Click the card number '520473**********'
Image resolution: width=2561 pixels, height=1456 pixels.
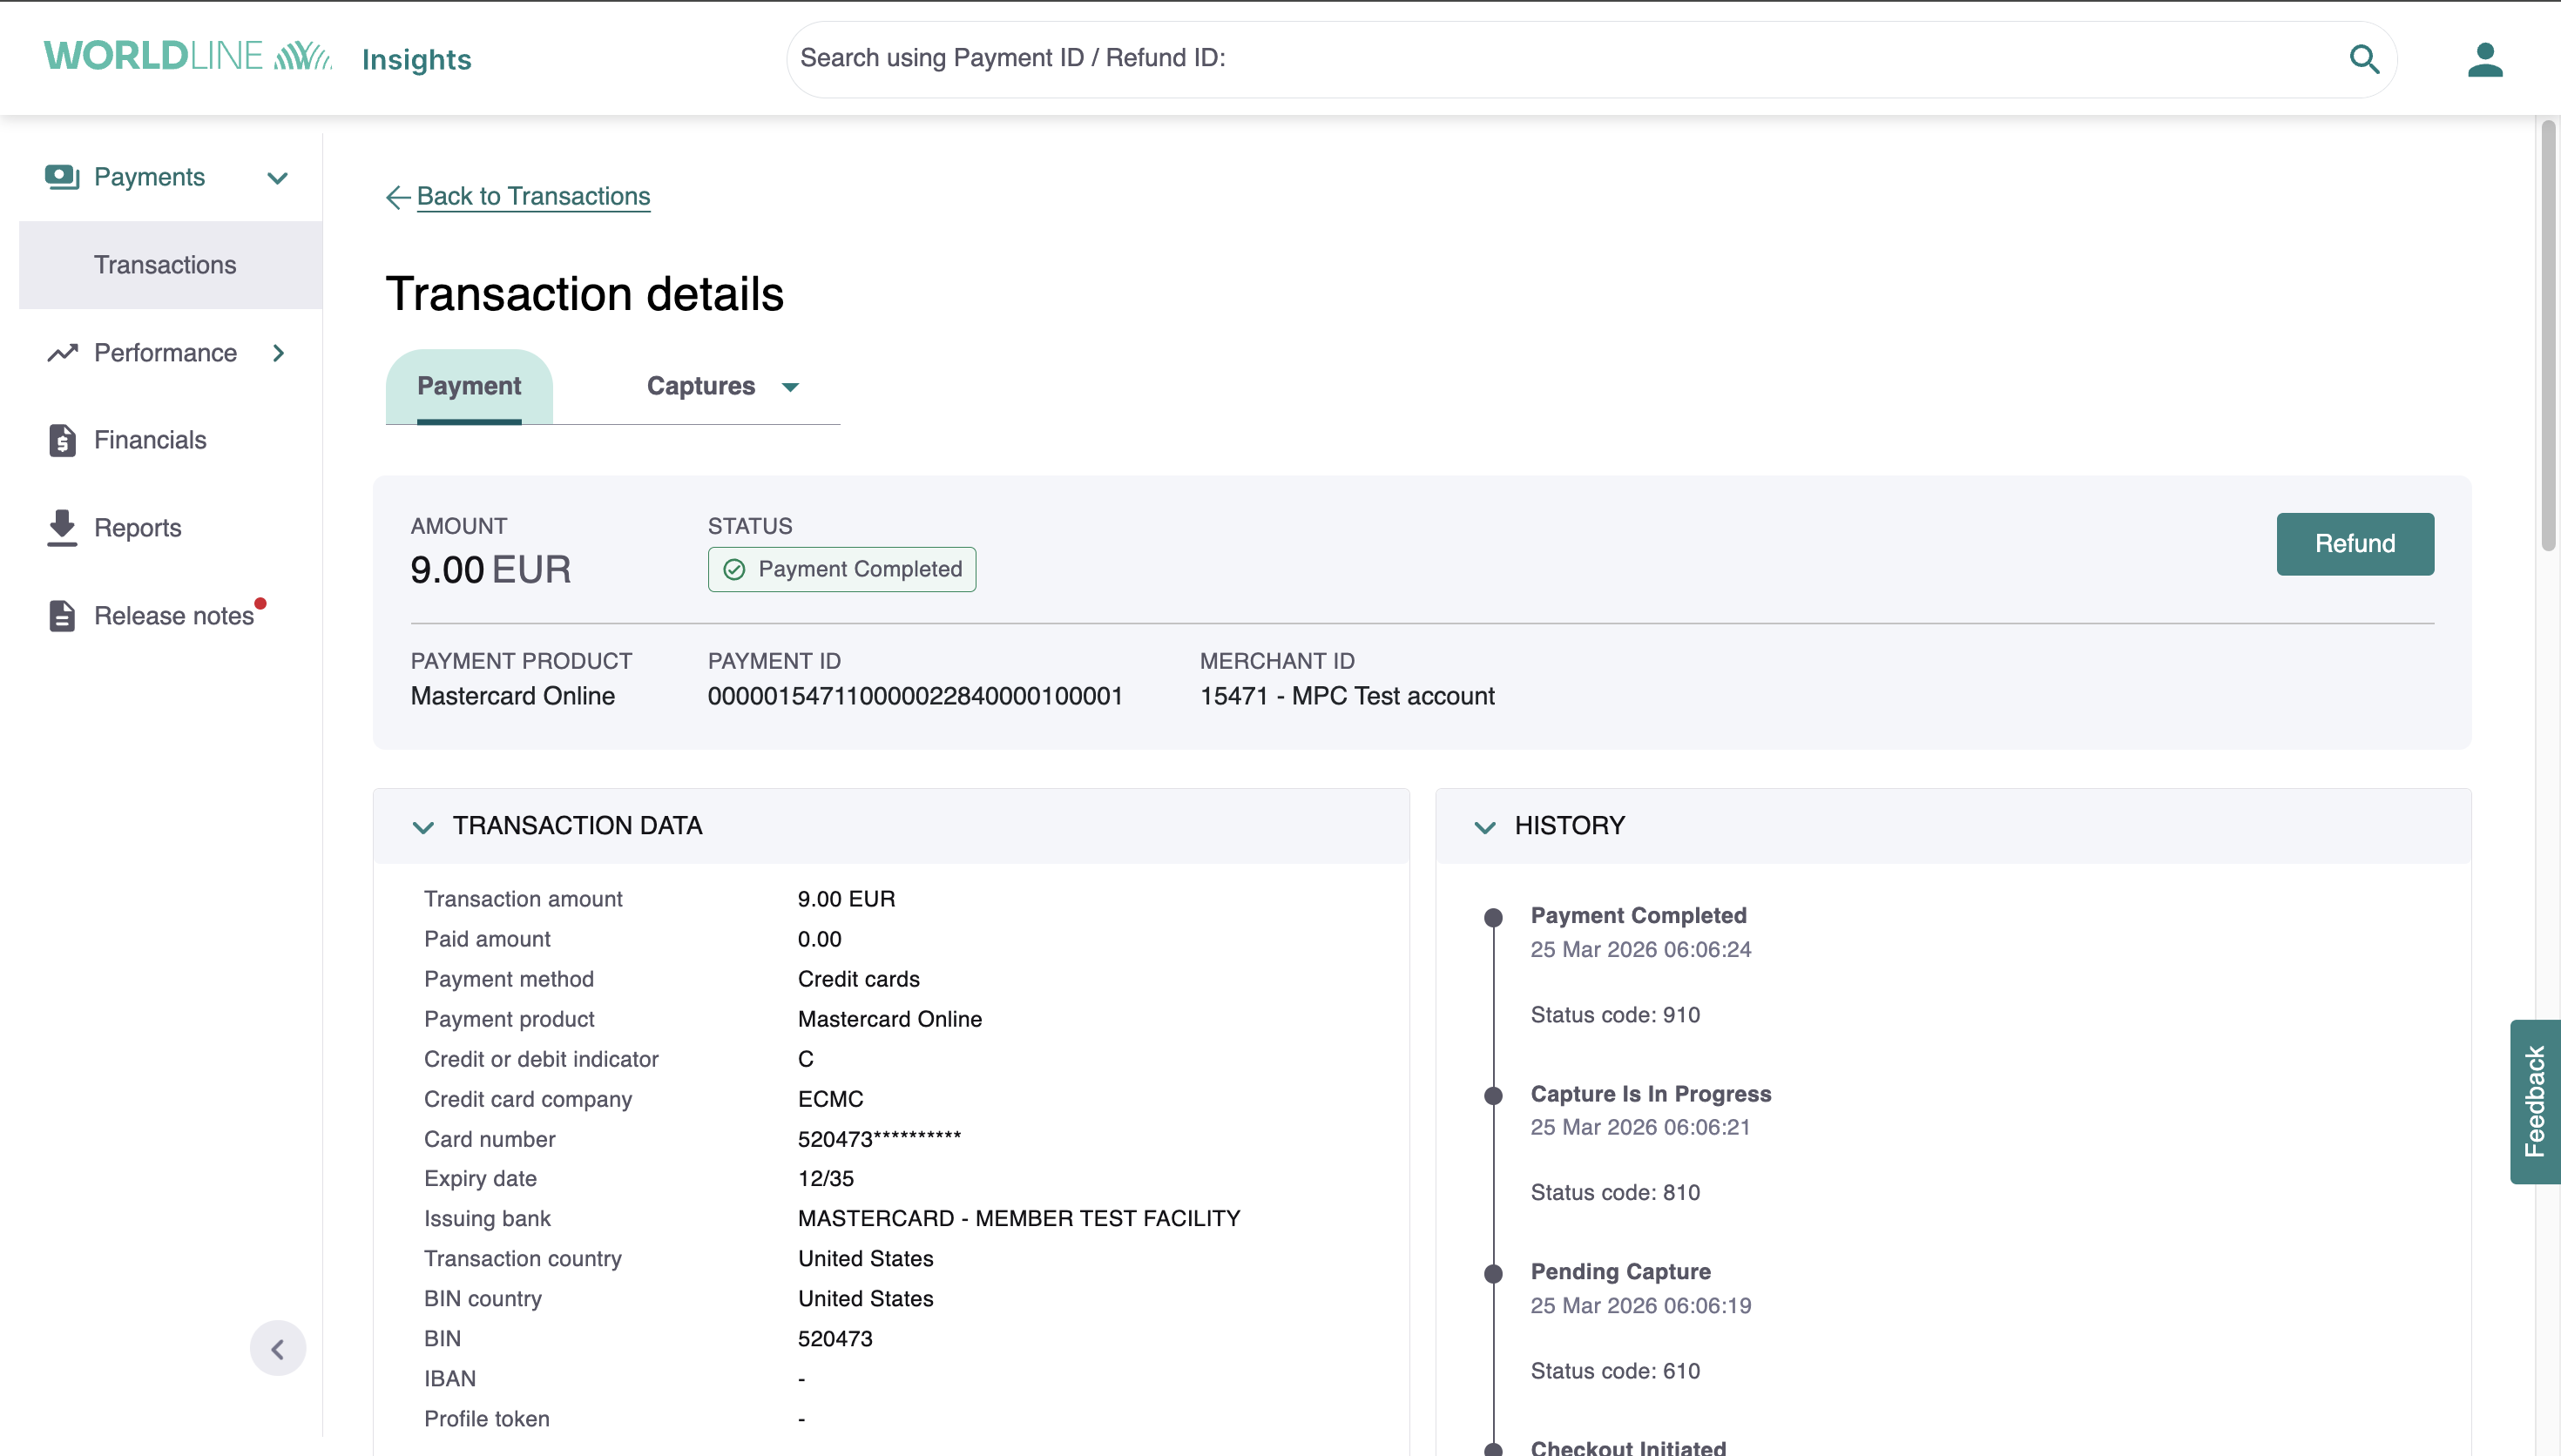coord(879,1138)
